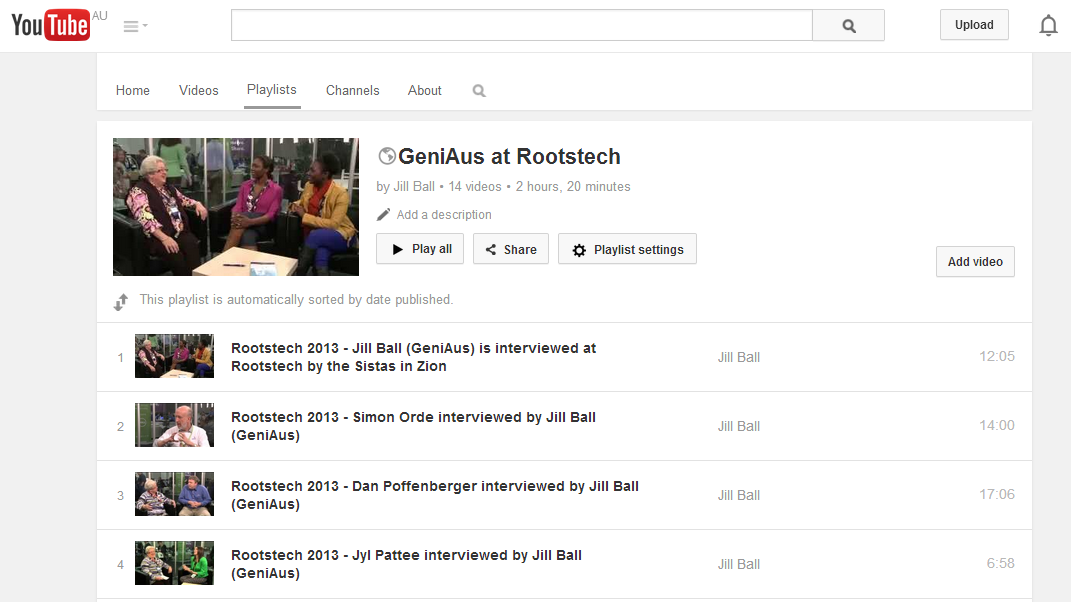The height and width of the screenshot is (602, 1071).
Task: Open Jill Ball link under playlist title
Action: tap(414, 187)
